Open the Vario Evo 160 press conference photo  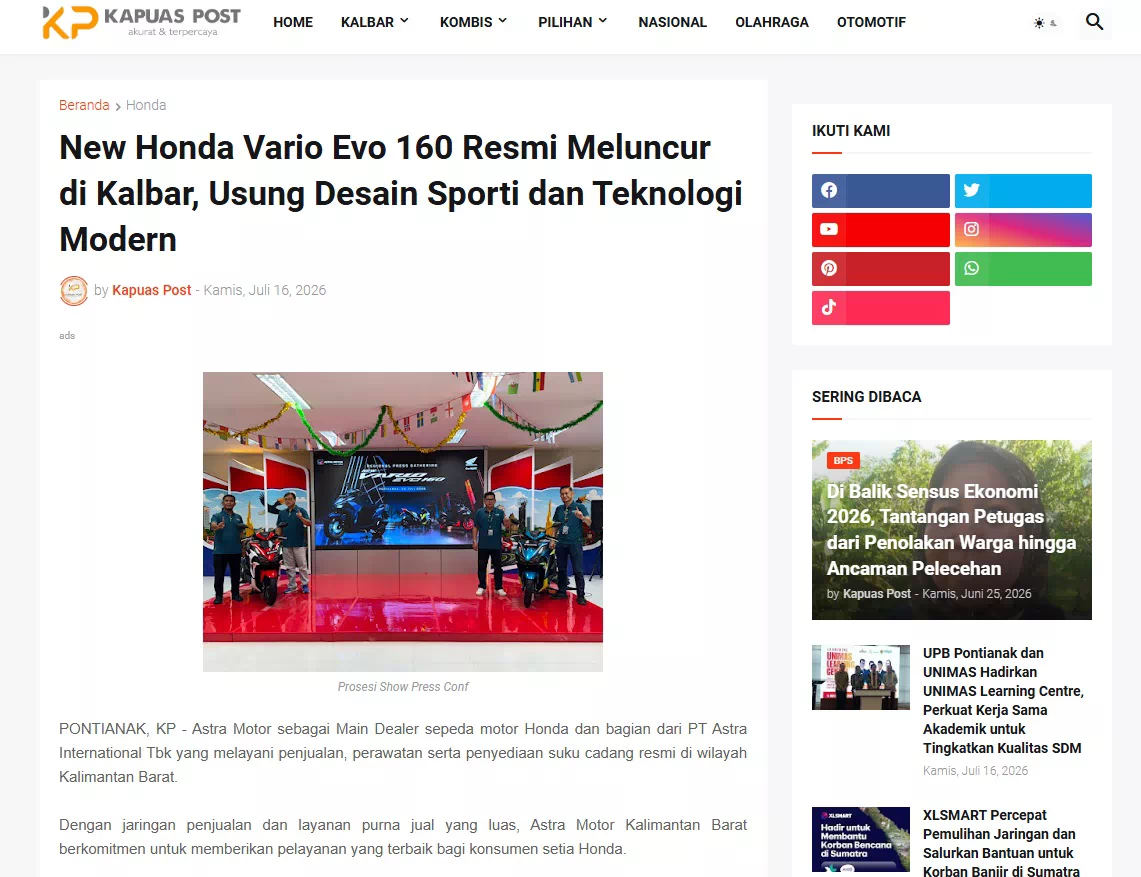(x=402, y=521)
